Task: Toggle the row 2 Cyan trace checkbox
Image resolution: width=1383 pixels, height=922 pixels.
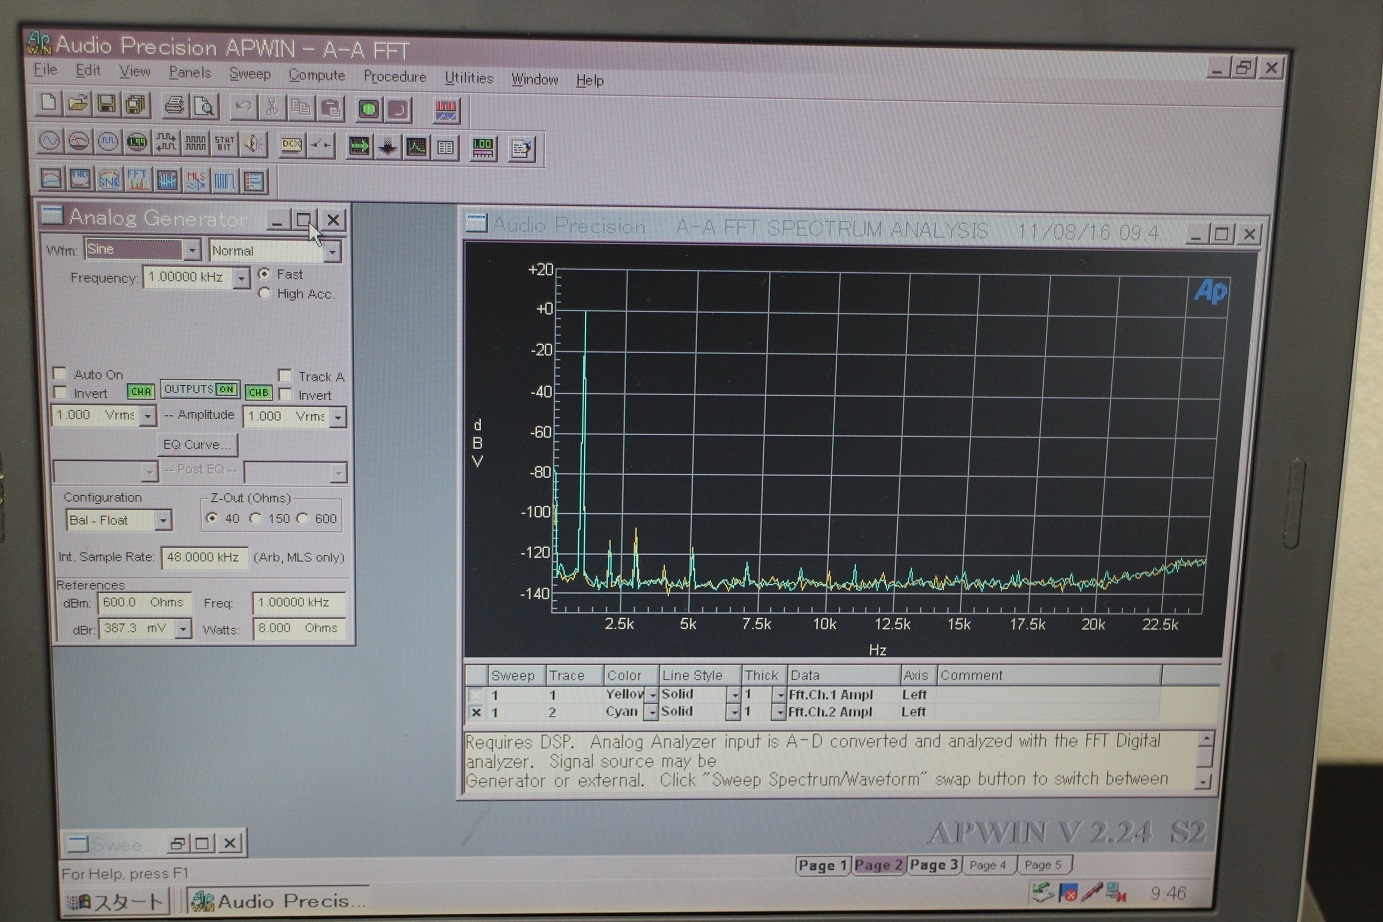Action: click(476, 713)
